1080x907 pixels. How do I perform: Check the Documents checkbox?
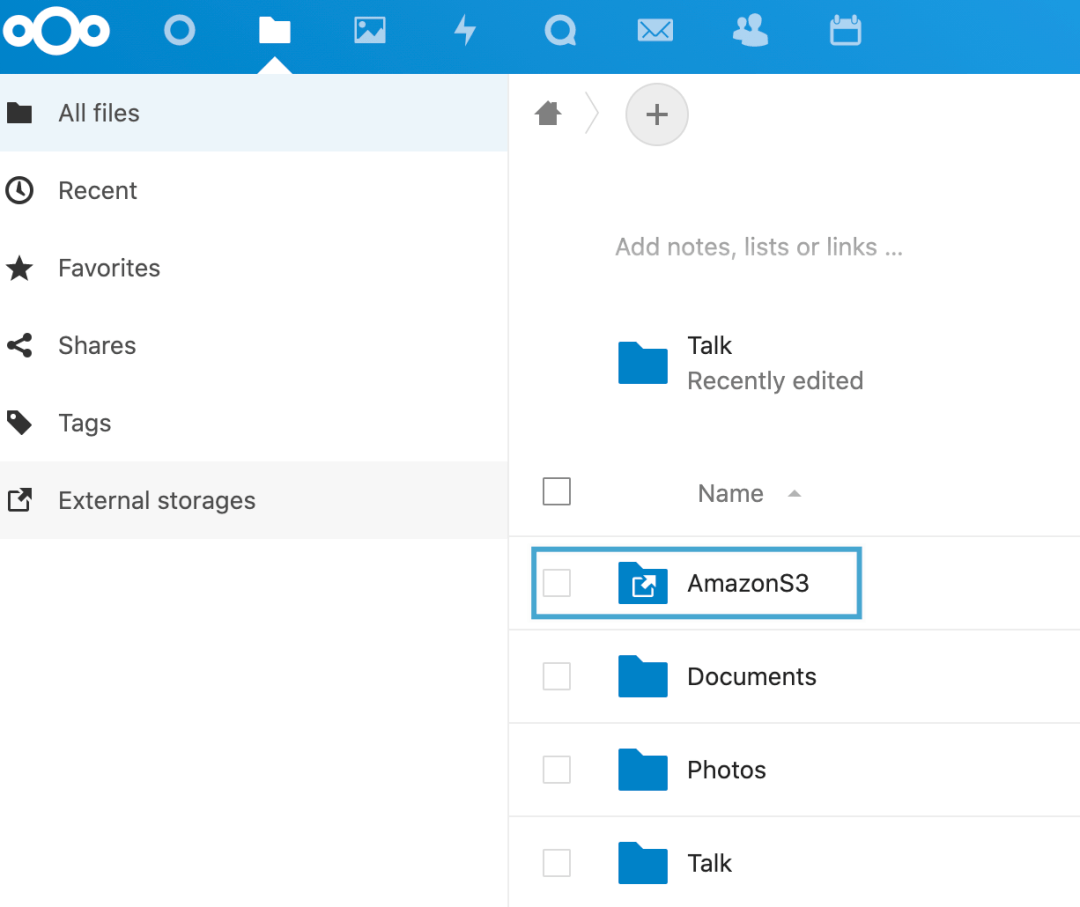click(x=557, y=676)
